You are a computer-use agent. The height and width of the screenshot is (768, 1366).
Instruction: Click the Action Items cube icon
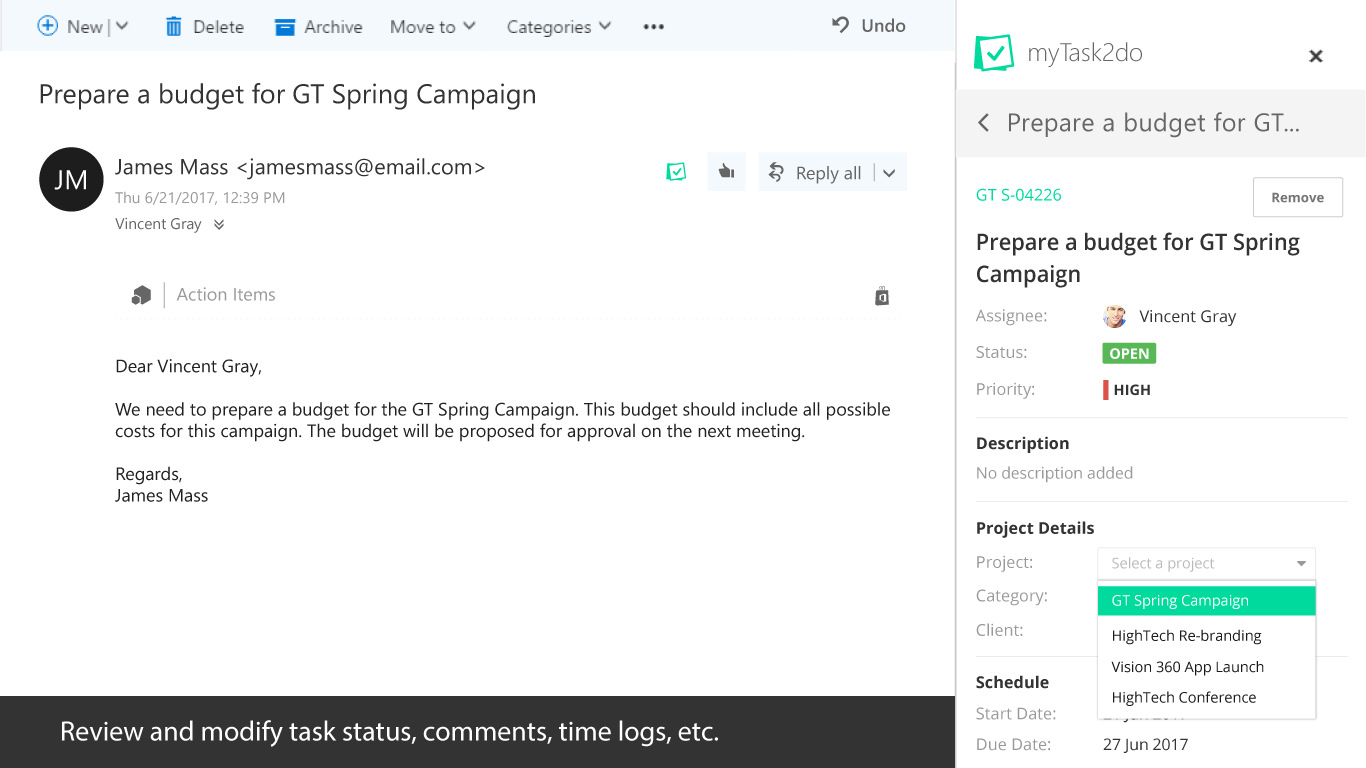coord(141,295)
